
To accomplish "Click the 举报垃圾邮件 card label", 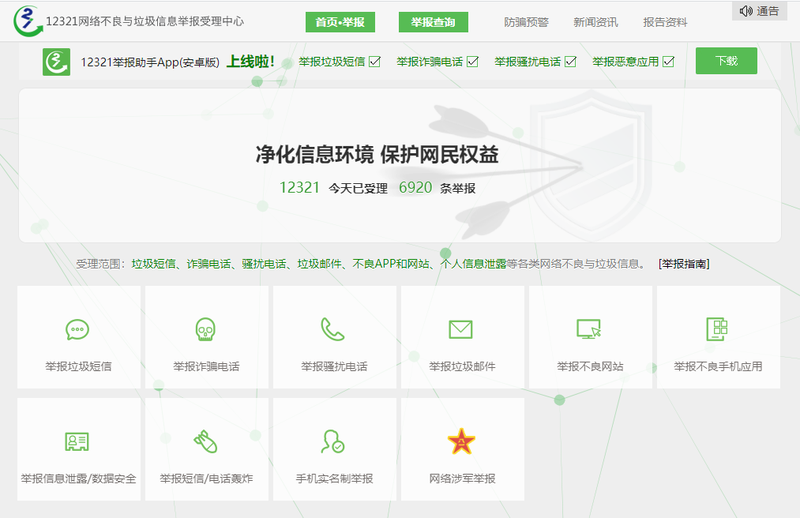I will [x=462, y=366].
